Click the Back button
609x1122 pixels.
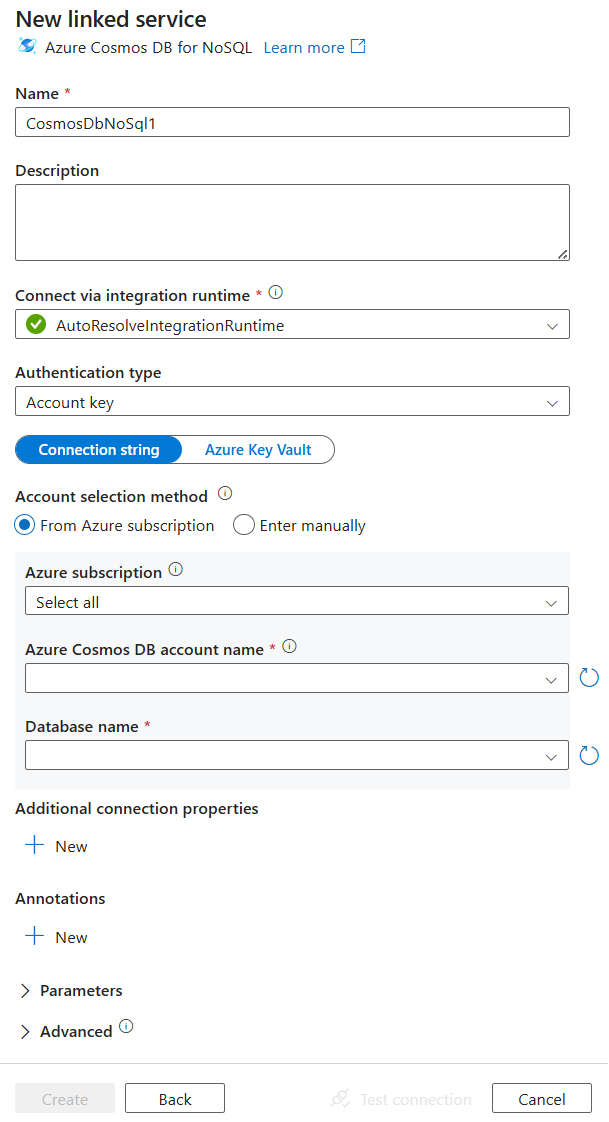(174, 1097)
